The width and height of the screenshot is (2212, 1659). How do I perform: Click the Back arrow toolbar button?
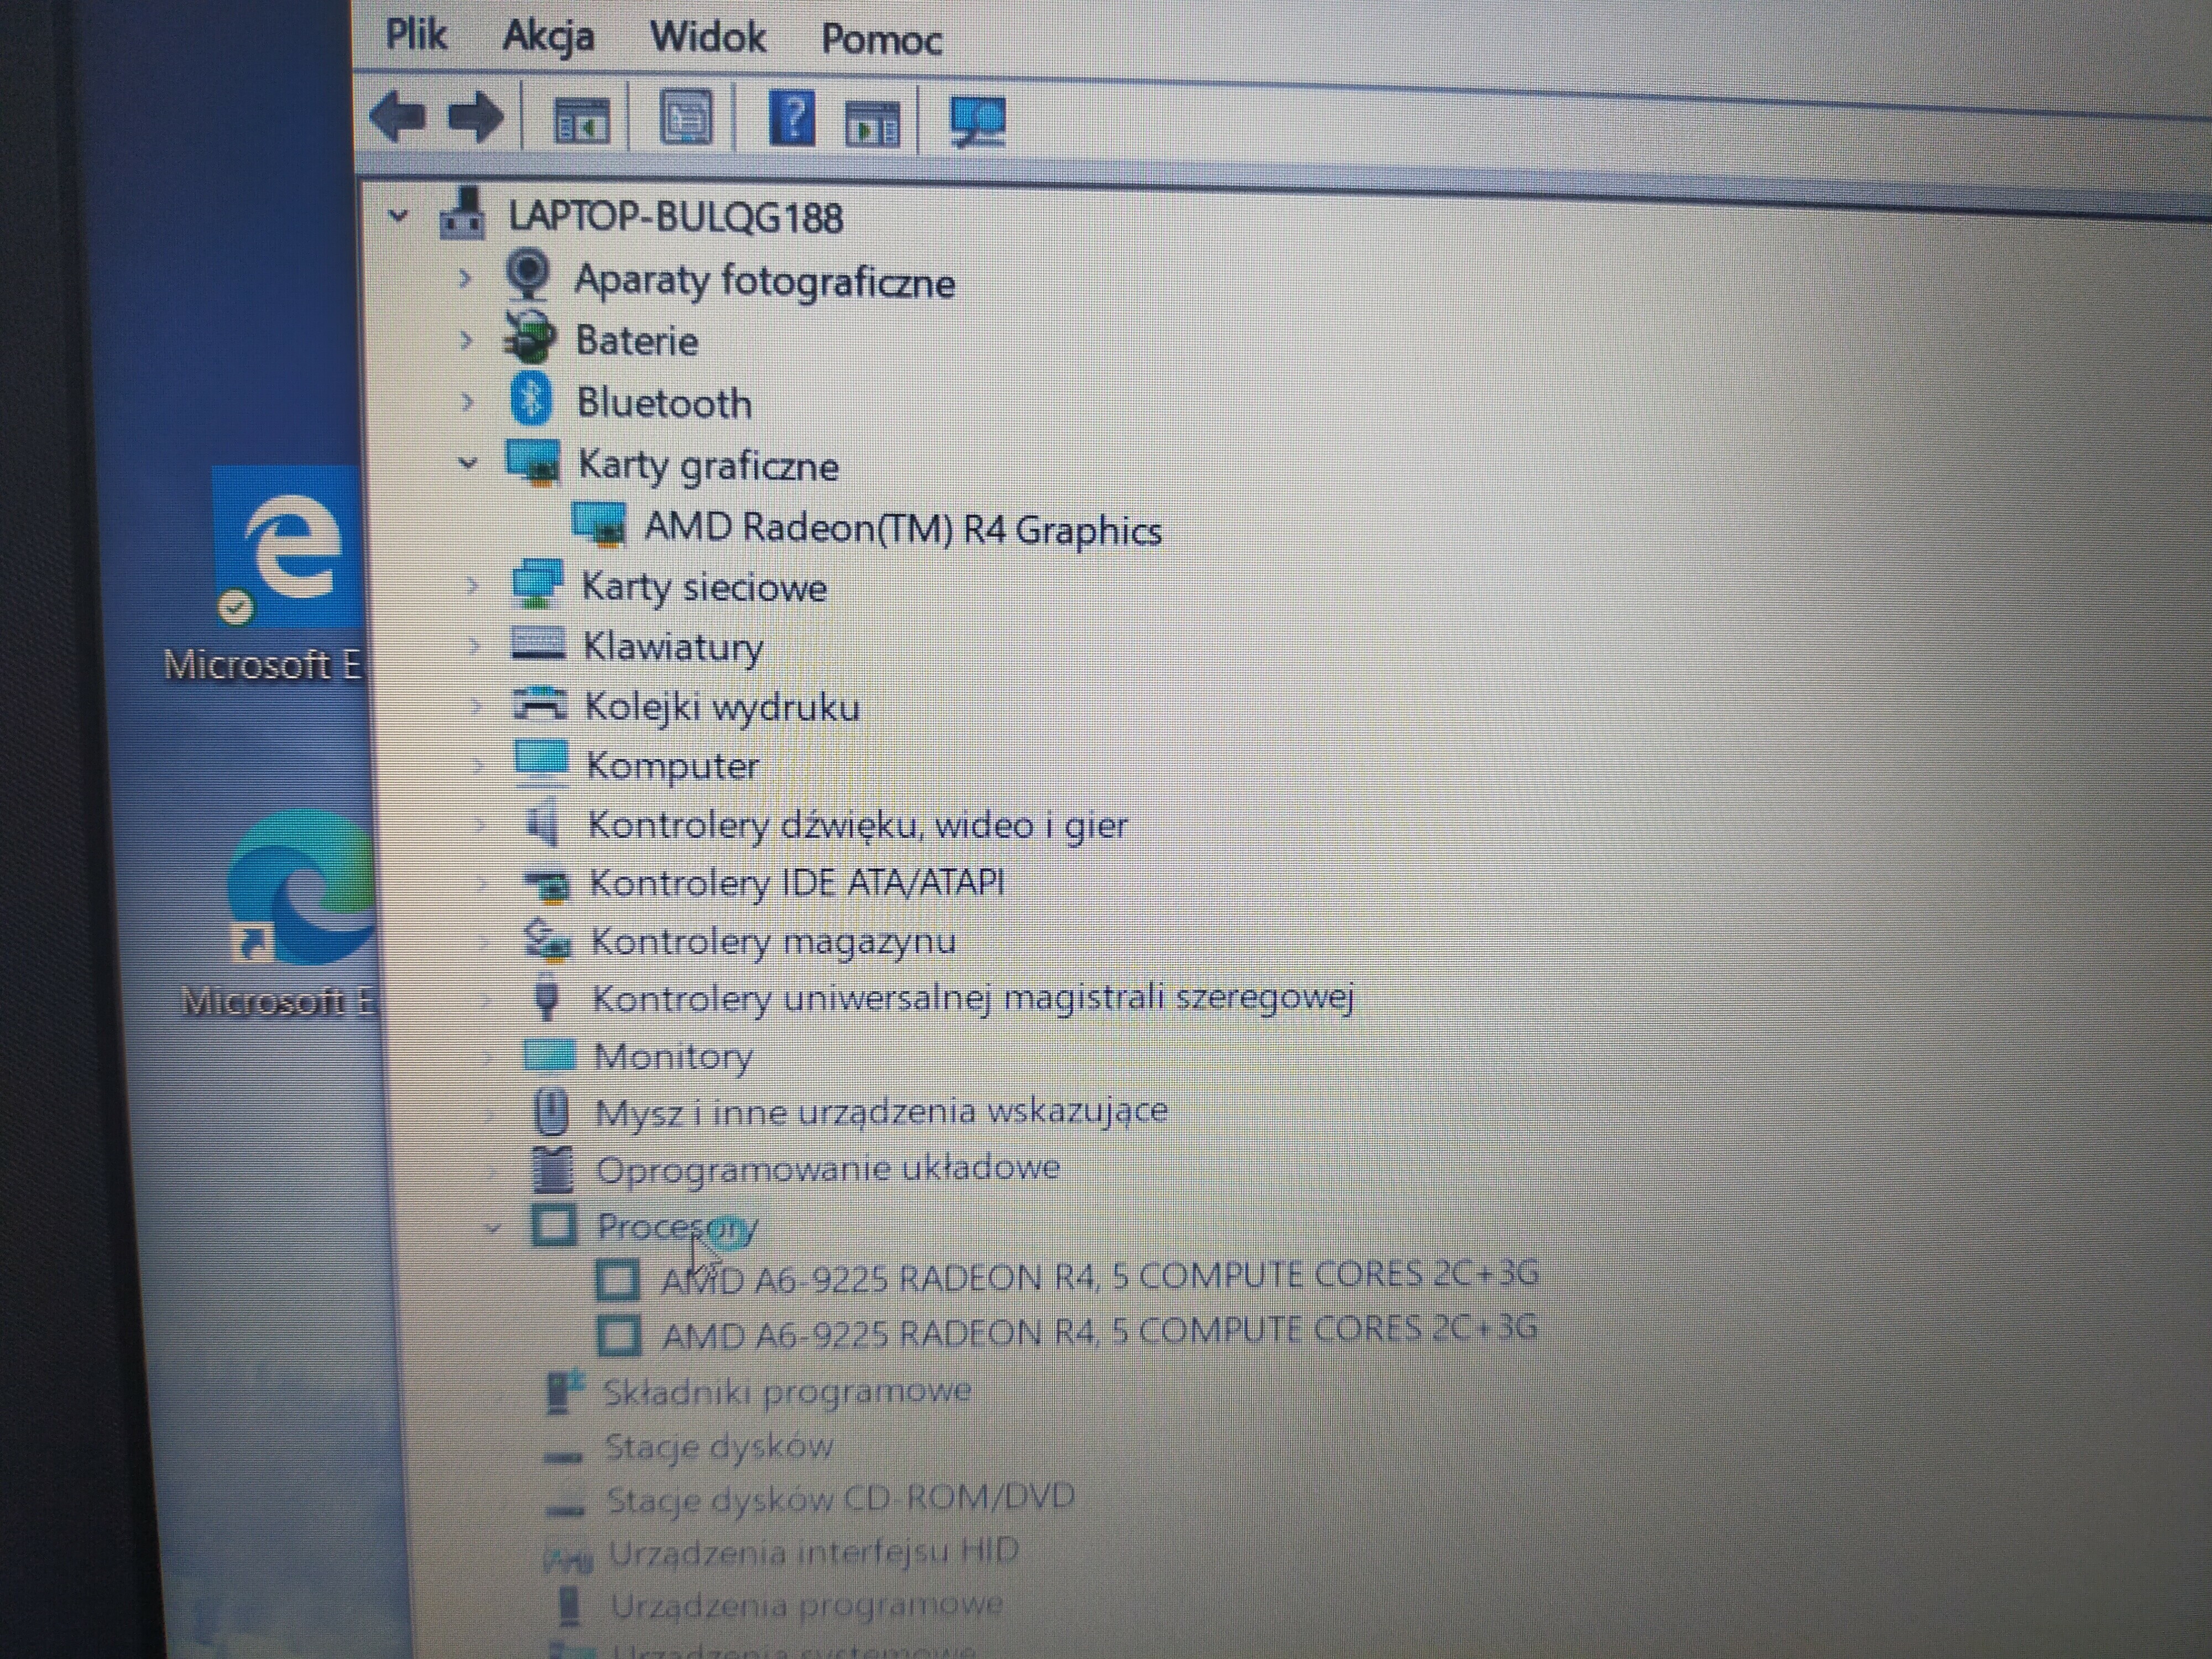pos(398,117)
